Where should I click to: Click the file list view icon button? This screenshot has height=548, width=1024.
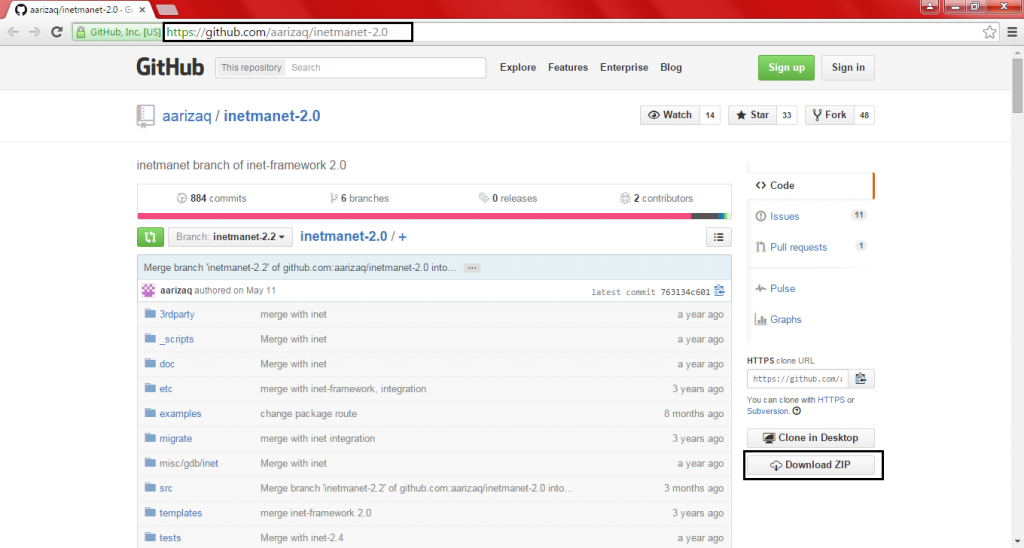pyautogui.click(x=718, y=237)
